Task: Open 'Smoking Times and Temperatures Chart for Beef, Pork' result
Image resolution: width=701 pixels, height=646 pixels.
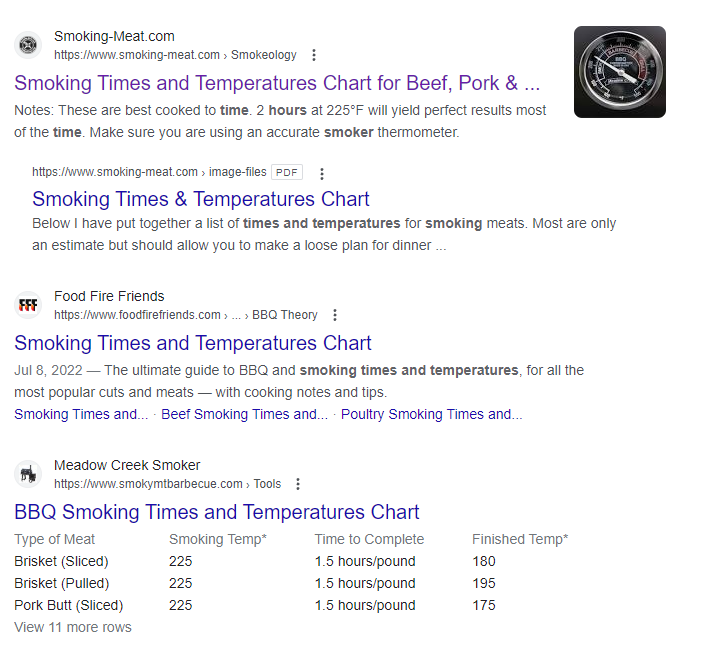Action: tap(277, 82)
